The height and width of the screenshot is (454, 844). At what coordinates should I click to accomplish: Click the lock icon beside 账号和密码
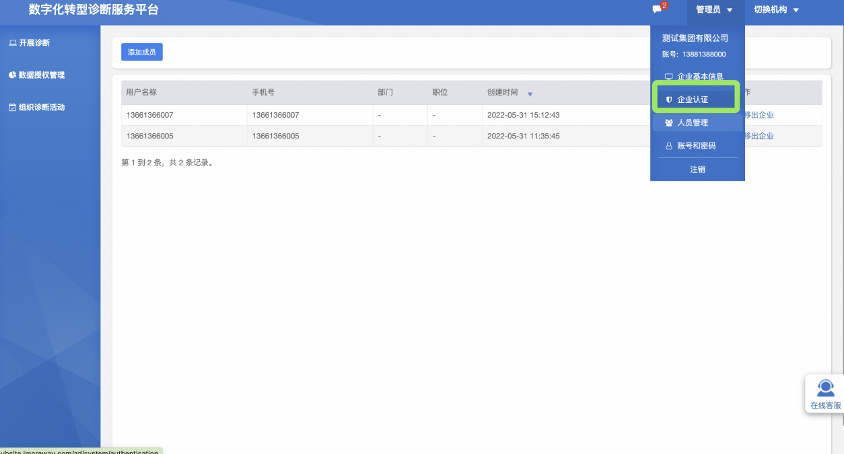pyautogui.click(x=669, y=146)
